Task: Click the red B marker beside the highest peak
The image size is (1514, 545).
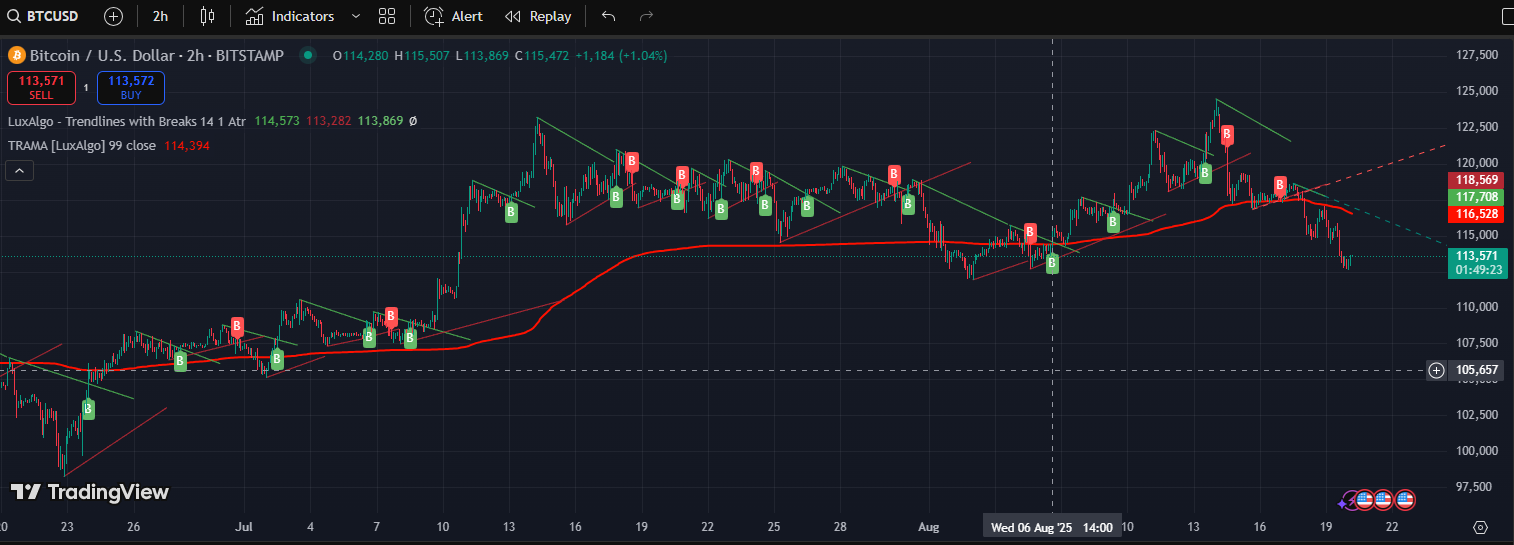Action: pyautogui.click(x=1227, y=134)
